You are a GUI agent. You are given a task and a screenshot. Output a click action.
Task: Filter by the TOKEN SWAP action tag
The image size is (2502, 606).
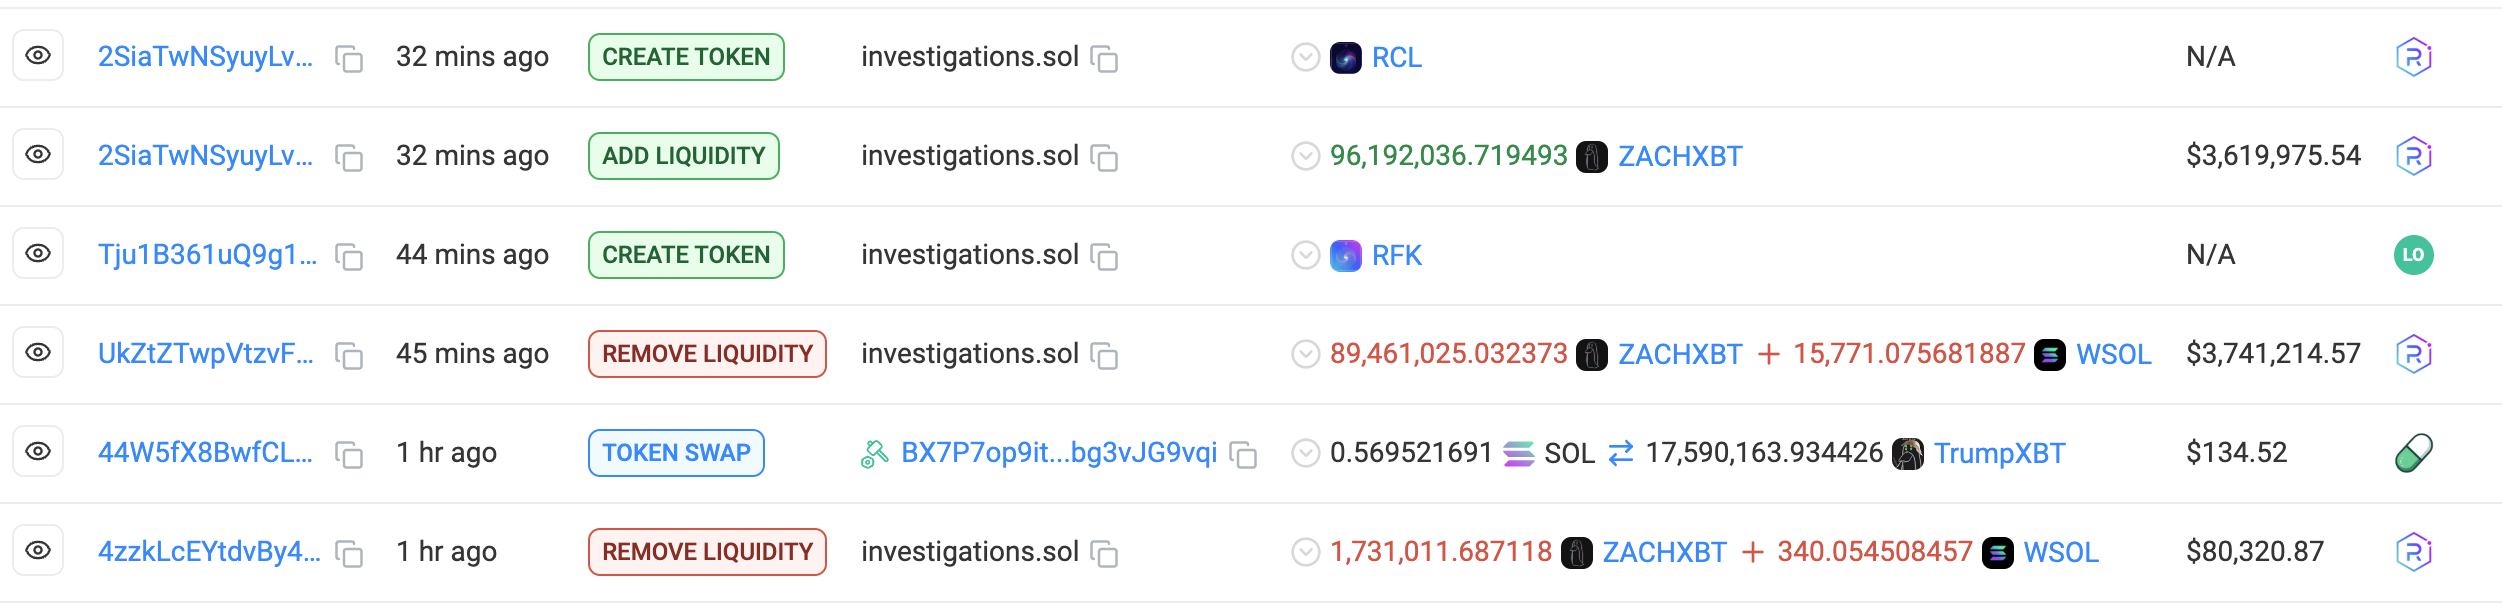(676, 453)
